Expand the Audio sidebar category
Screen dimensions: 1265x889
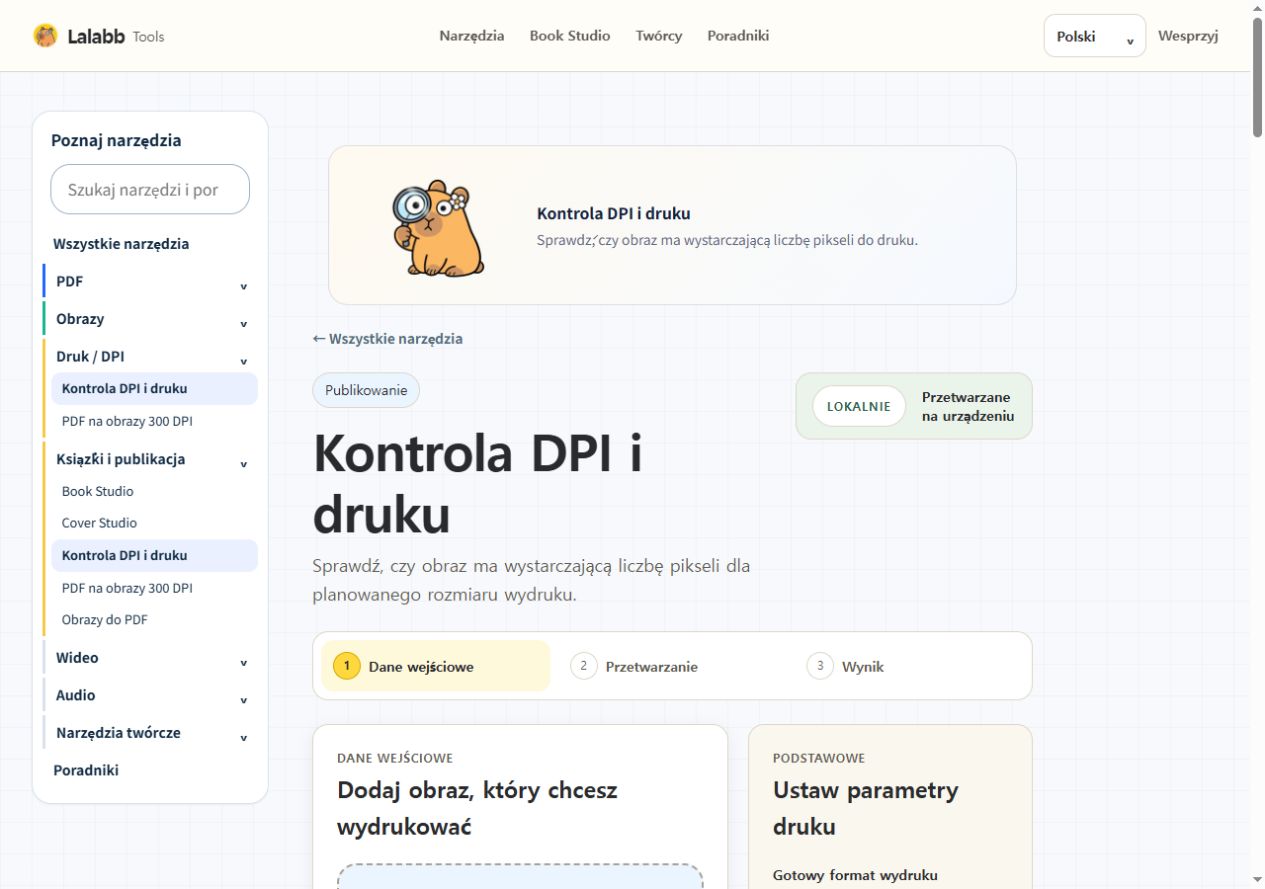(150, 695)
